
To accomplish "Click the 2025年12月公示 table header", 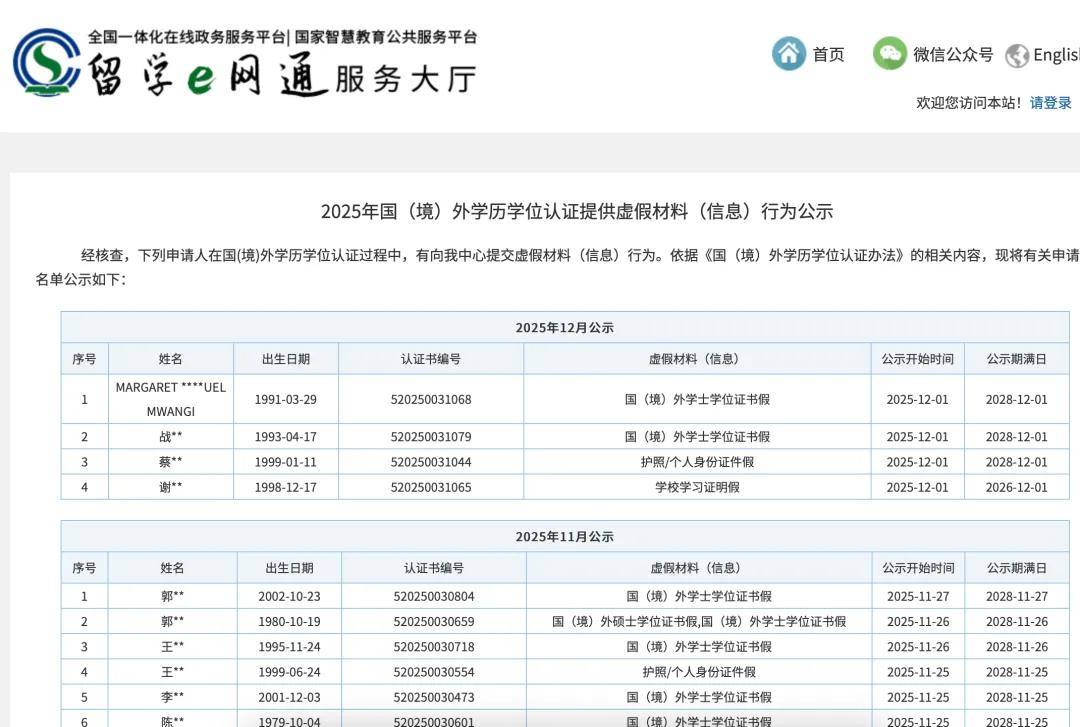I will click(x=564, y=328).
